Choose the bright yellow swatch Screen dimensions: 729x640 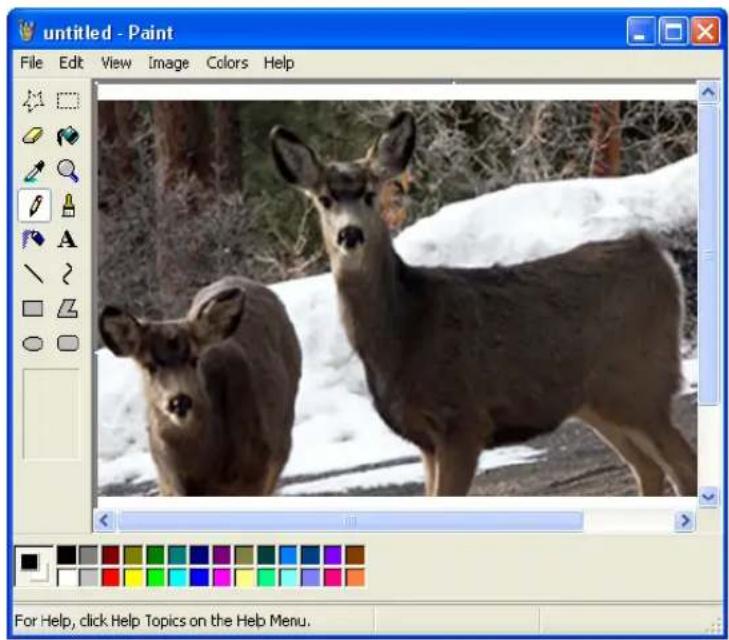133,577
